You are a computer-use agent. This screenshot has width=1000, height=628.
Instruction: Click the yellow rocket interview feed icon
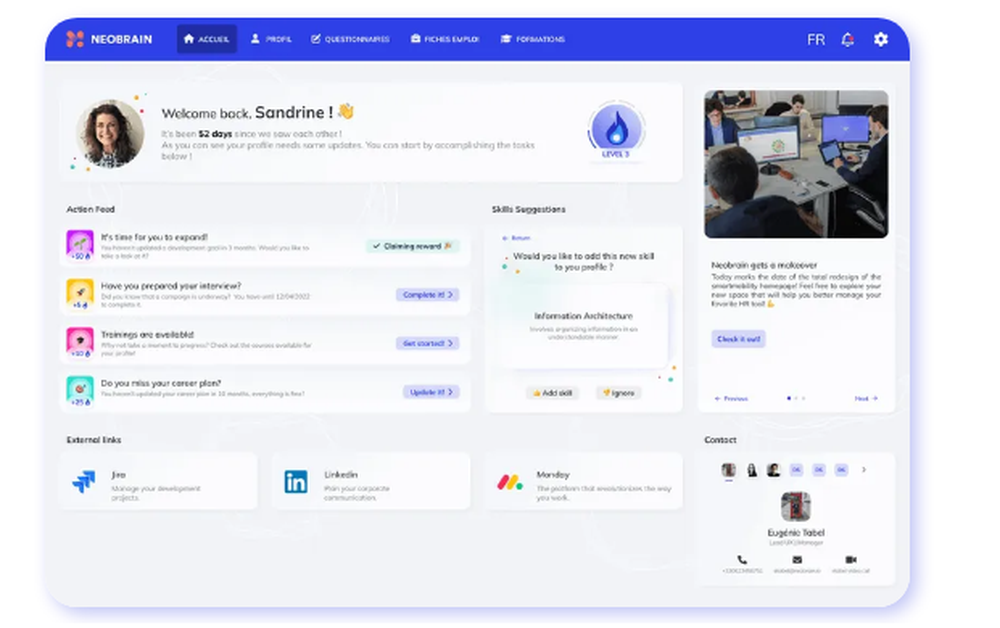tap(80, 294)
